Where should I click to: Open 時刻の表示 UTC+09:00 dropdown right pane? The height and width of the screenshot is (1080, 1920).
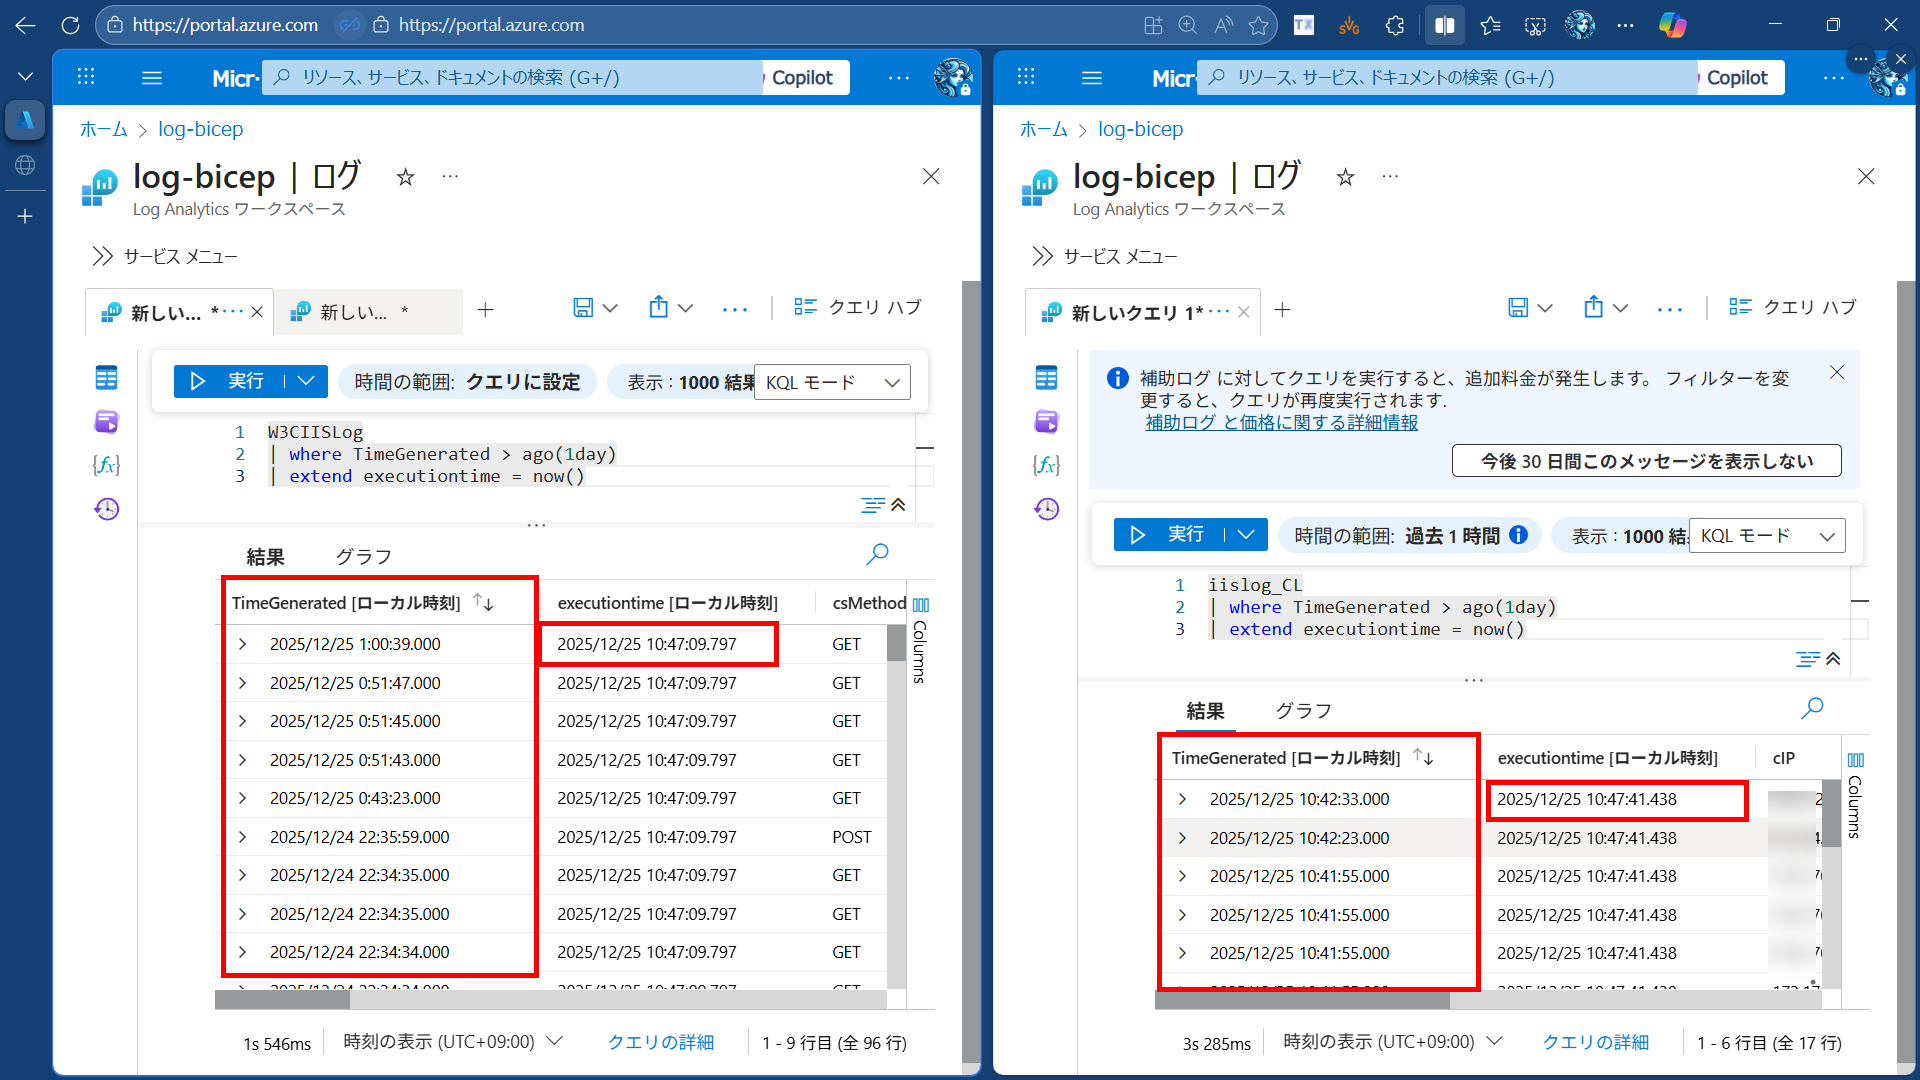[1393, 1042]
